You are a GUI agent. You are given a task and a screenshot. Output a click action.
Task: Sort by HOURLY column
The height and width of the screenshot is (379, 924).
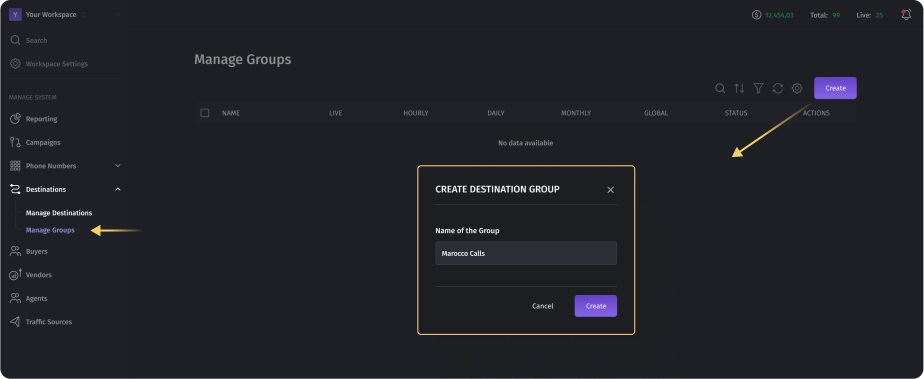416,113
